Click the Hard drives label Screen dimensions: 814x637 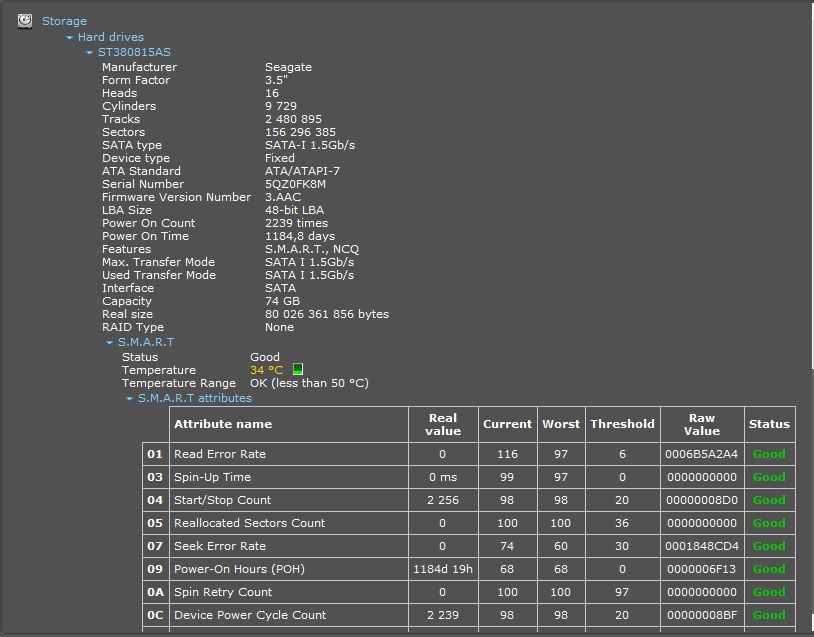111,37
